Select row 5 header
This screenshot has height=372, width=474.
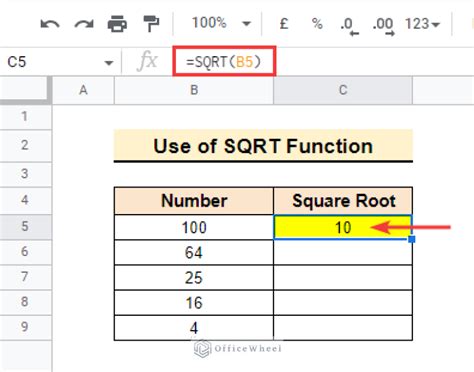pyautogui.click(x=26, y=227)
